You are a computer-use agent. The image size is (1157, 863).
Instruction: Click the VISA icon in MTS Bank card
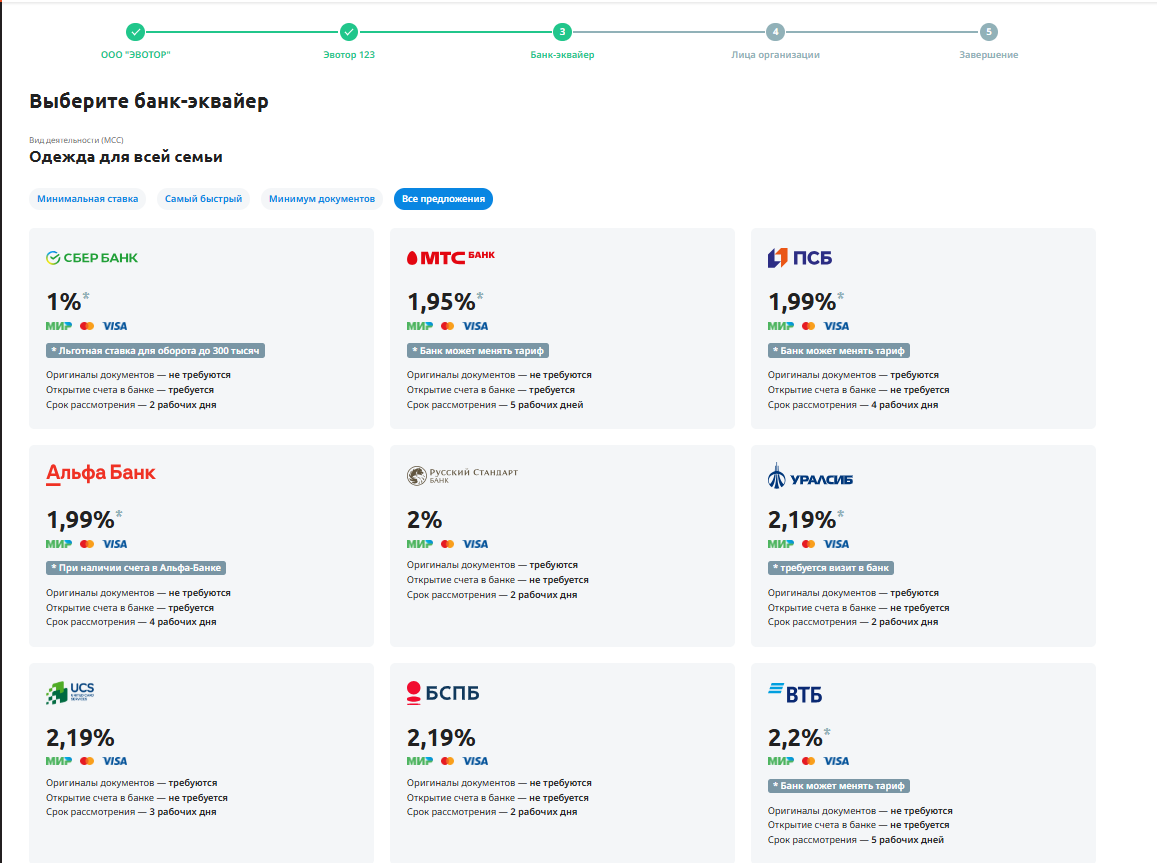476,326
